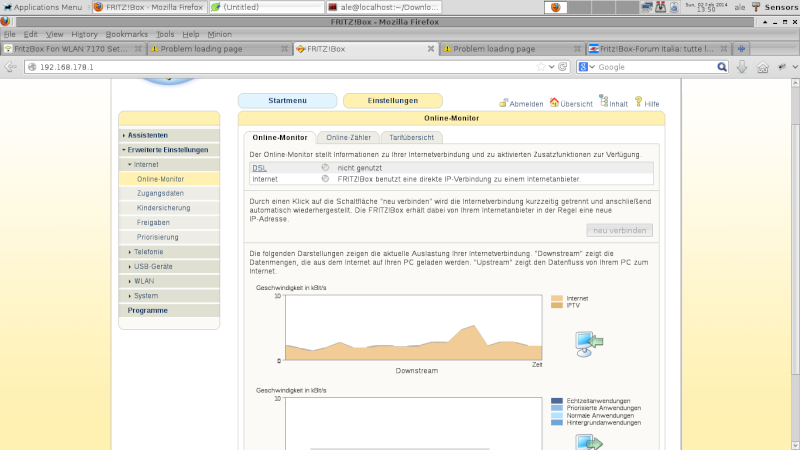The height and width of the screenshot is (450, 800).
Task: Click the Startmenu button
Action: (287, 101)
